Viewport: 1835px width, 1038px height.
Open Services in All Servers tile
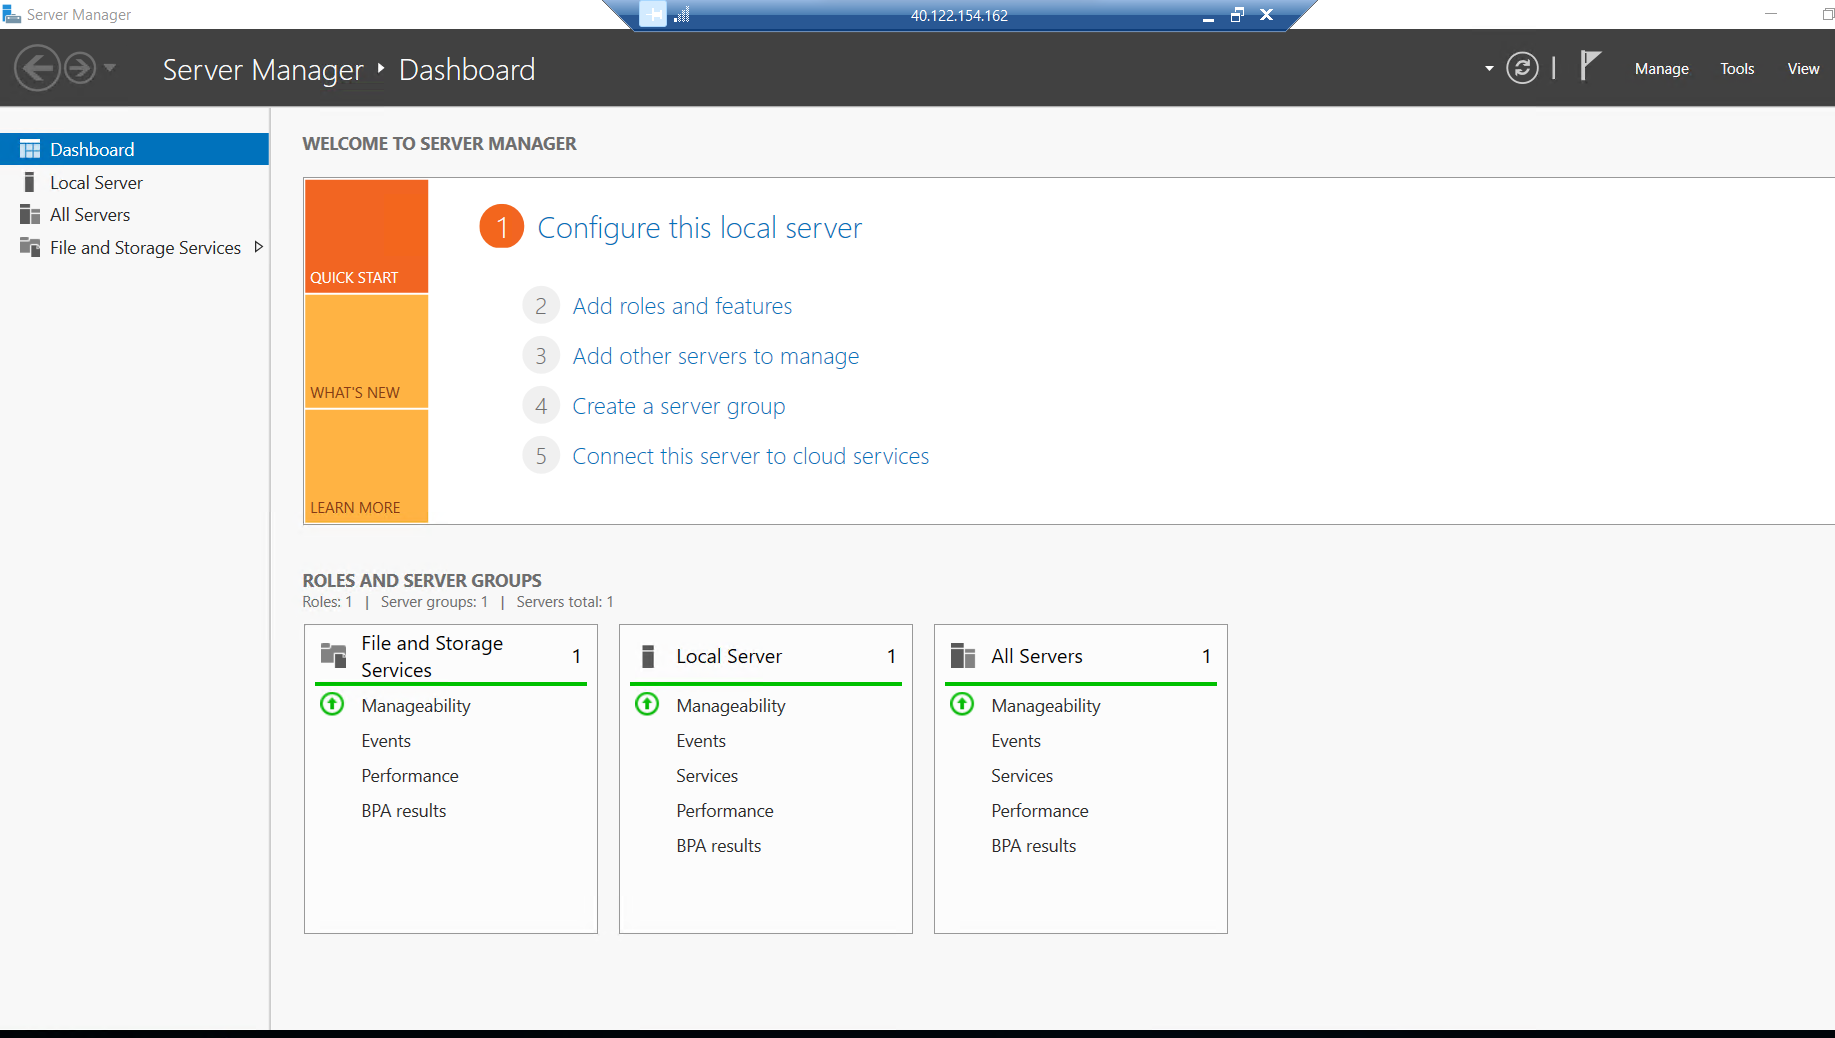point(1022,776)
